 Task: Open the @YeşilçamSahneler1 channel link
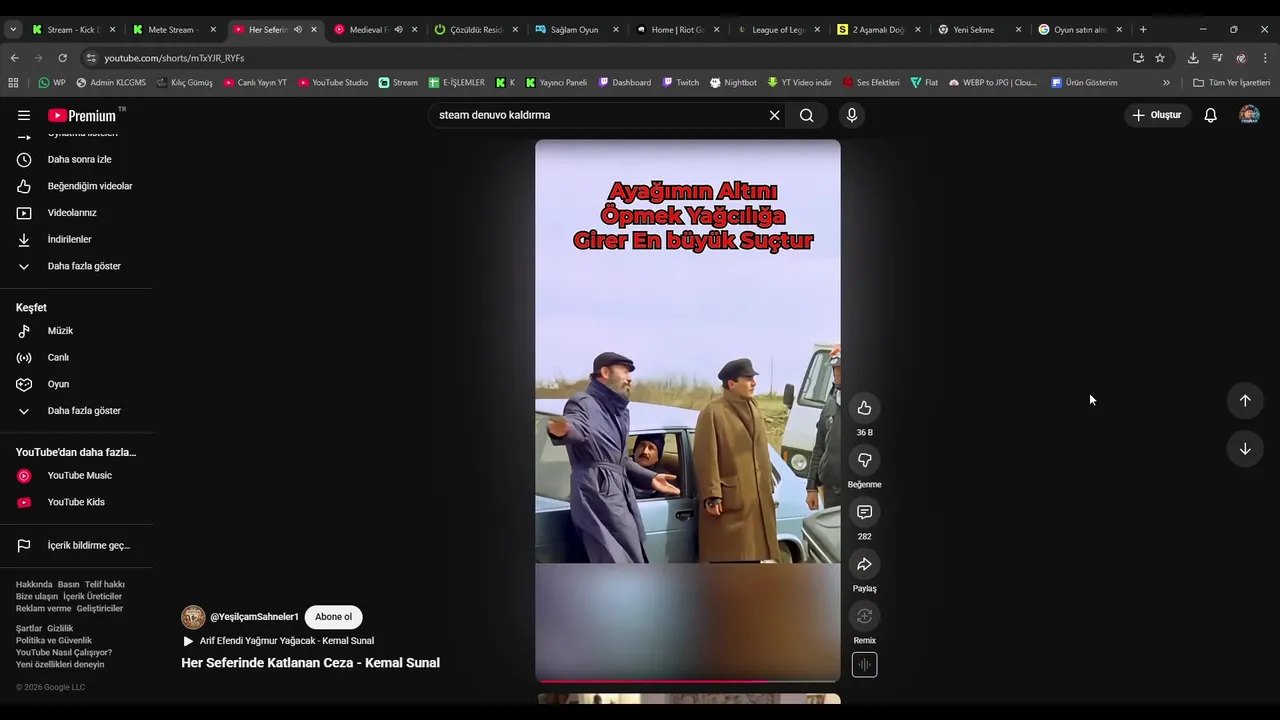coord(254,617)
